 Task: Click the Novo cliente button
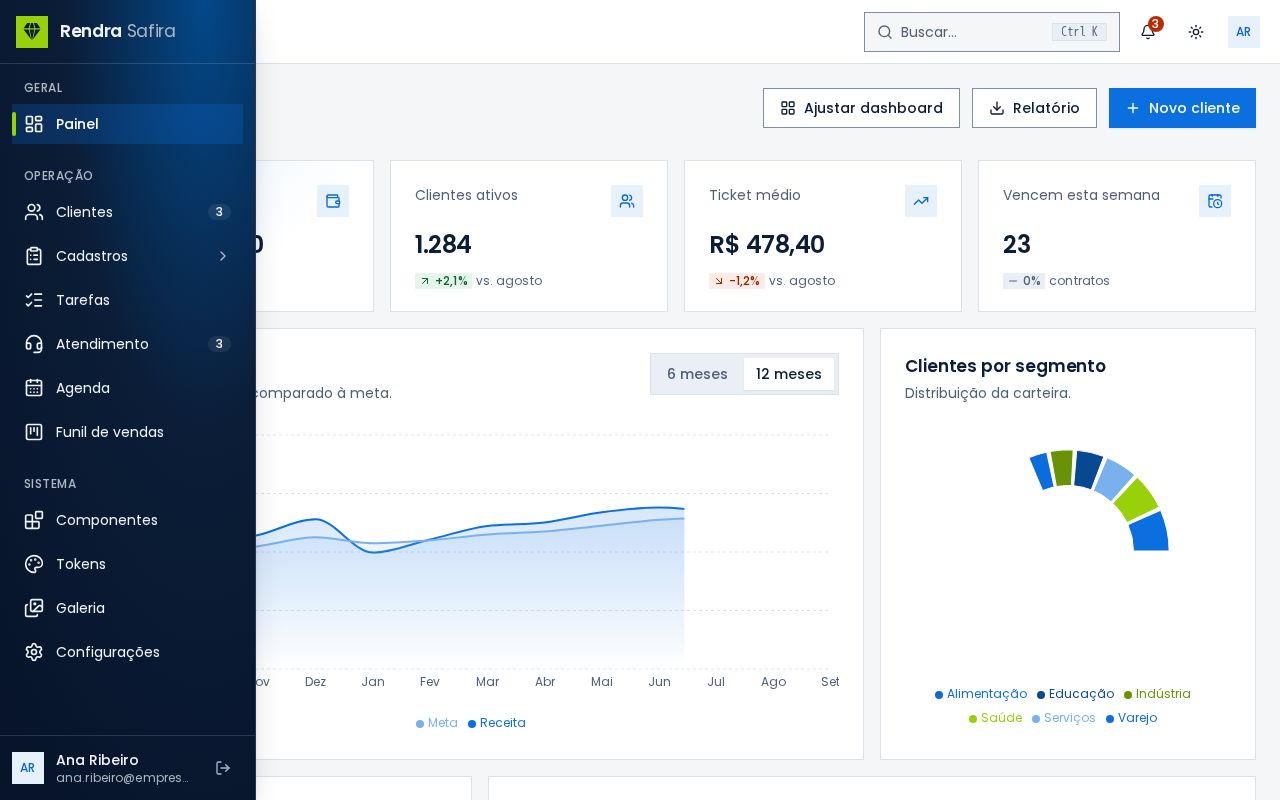click(1182, 108)
